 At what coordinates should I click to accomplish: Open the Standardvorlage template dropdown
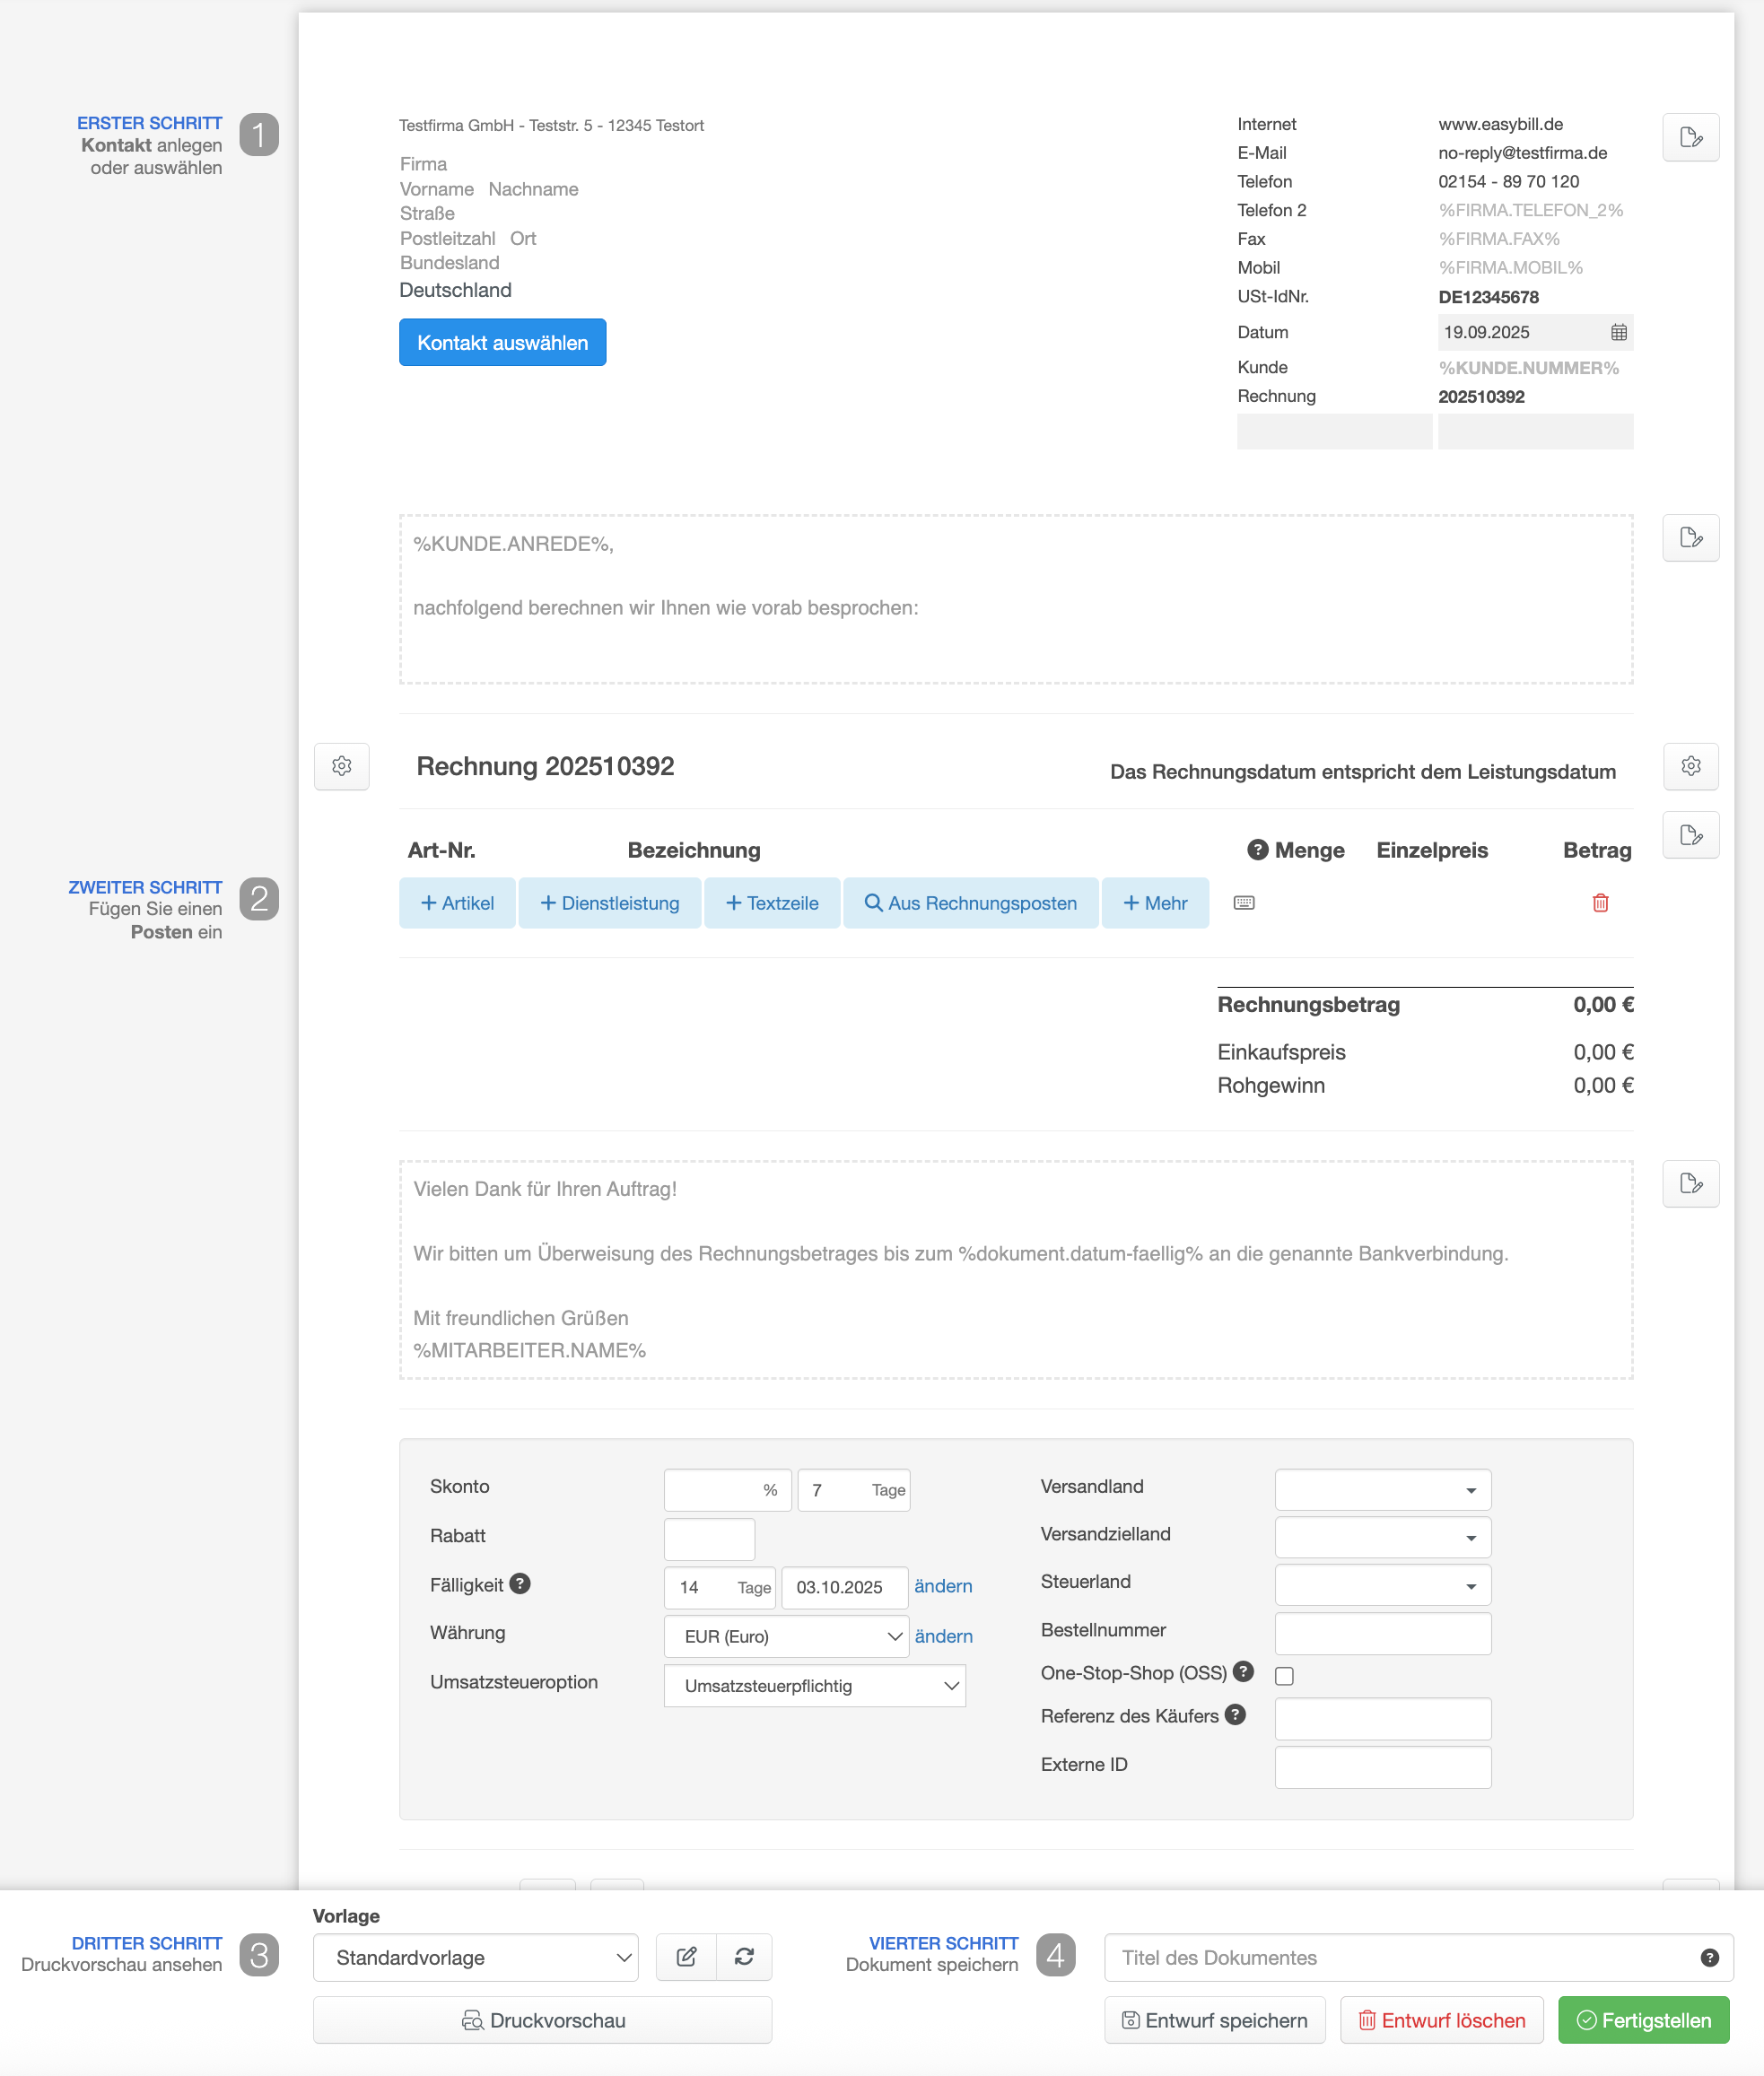point(475,1957)
